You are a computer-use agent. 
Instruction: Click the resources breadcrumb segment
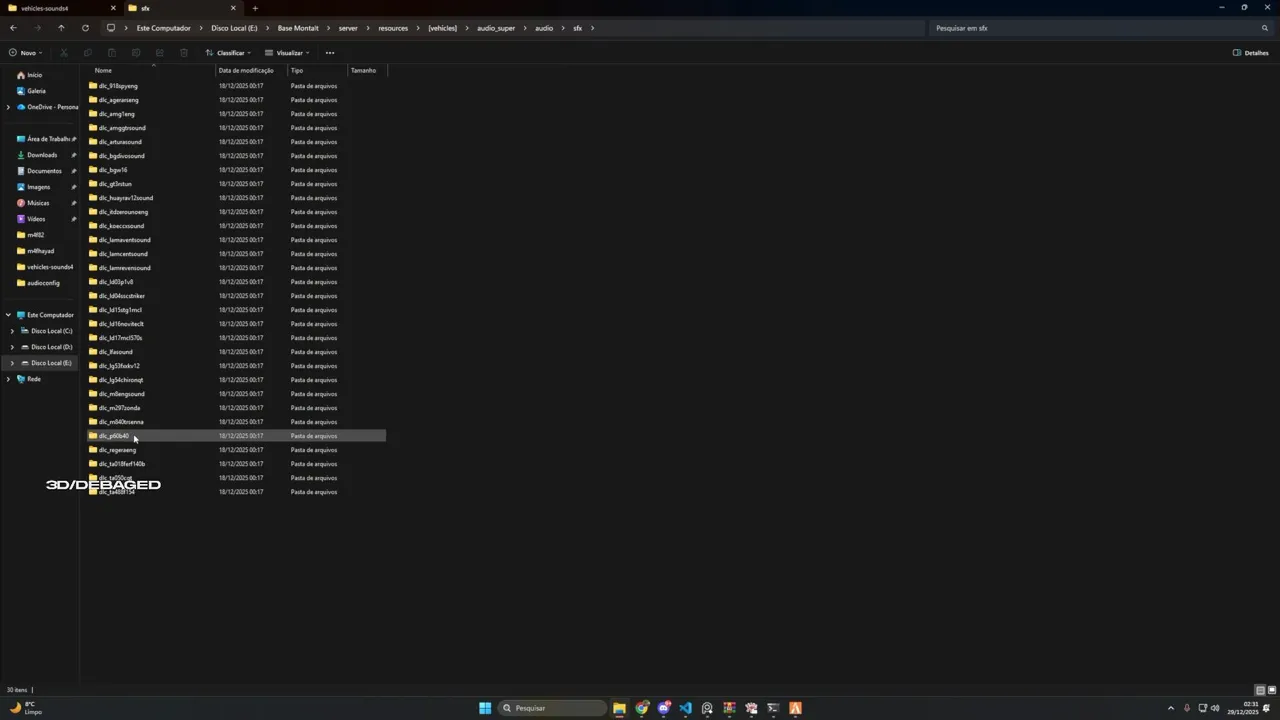coord(393,28)
